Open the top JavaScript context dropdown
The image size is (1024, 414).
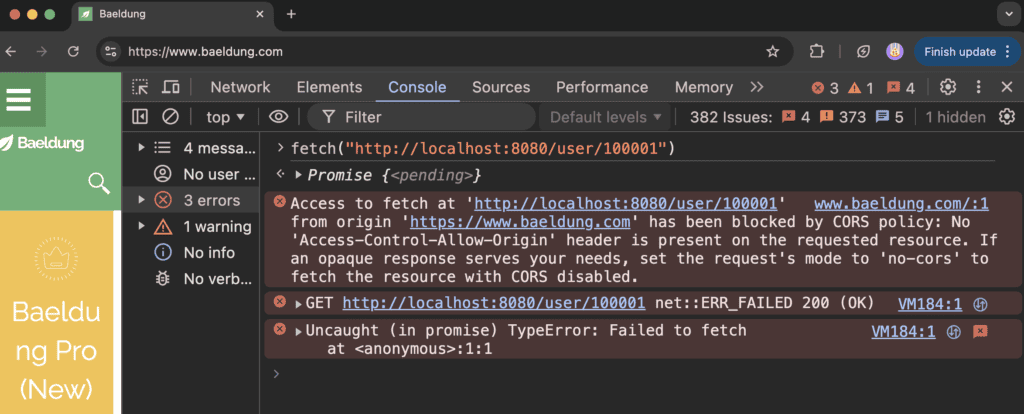coord(225,117)
